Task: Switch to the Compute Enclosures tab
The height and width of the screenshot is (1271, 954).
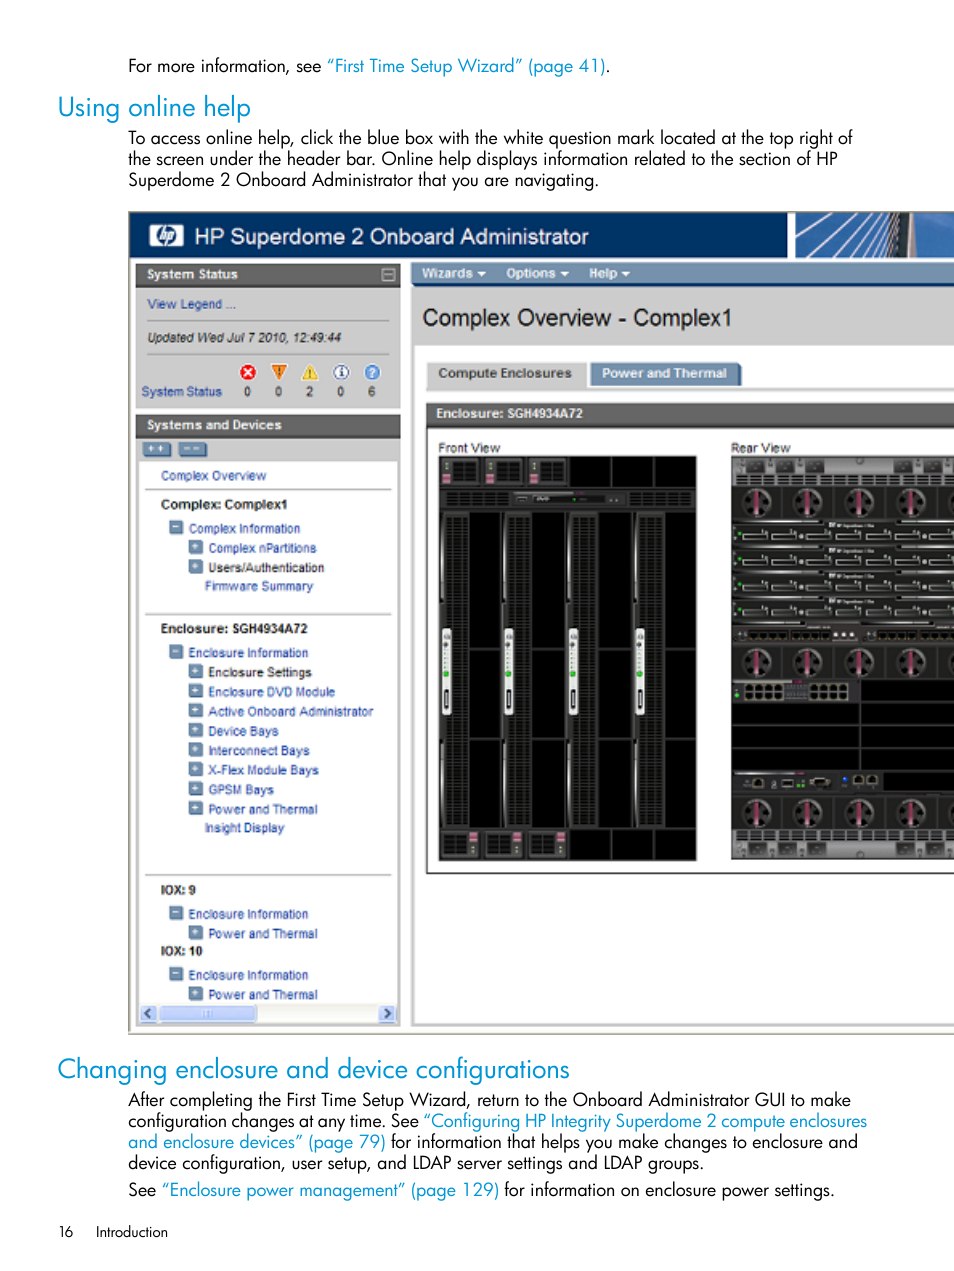Action: (x=505, y=374)
